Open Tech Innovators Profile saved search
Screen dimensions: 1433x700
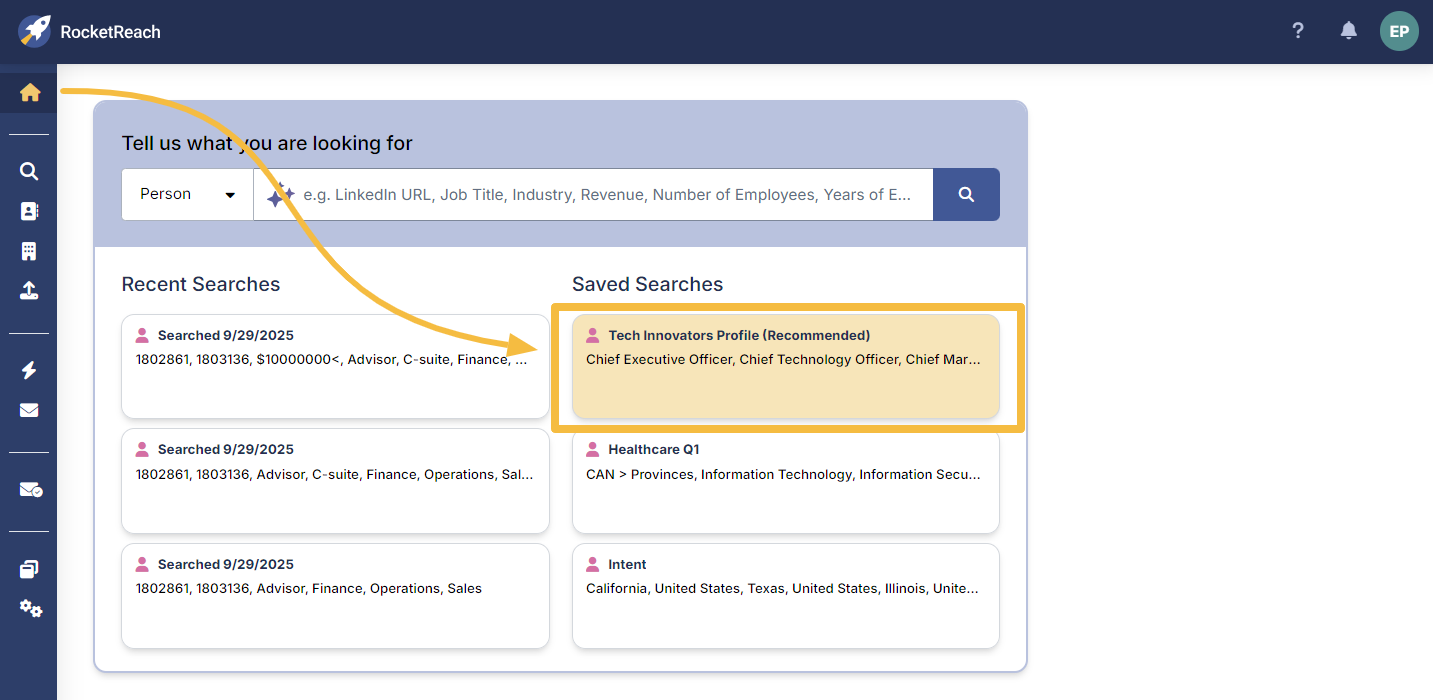tap(785, 366)
